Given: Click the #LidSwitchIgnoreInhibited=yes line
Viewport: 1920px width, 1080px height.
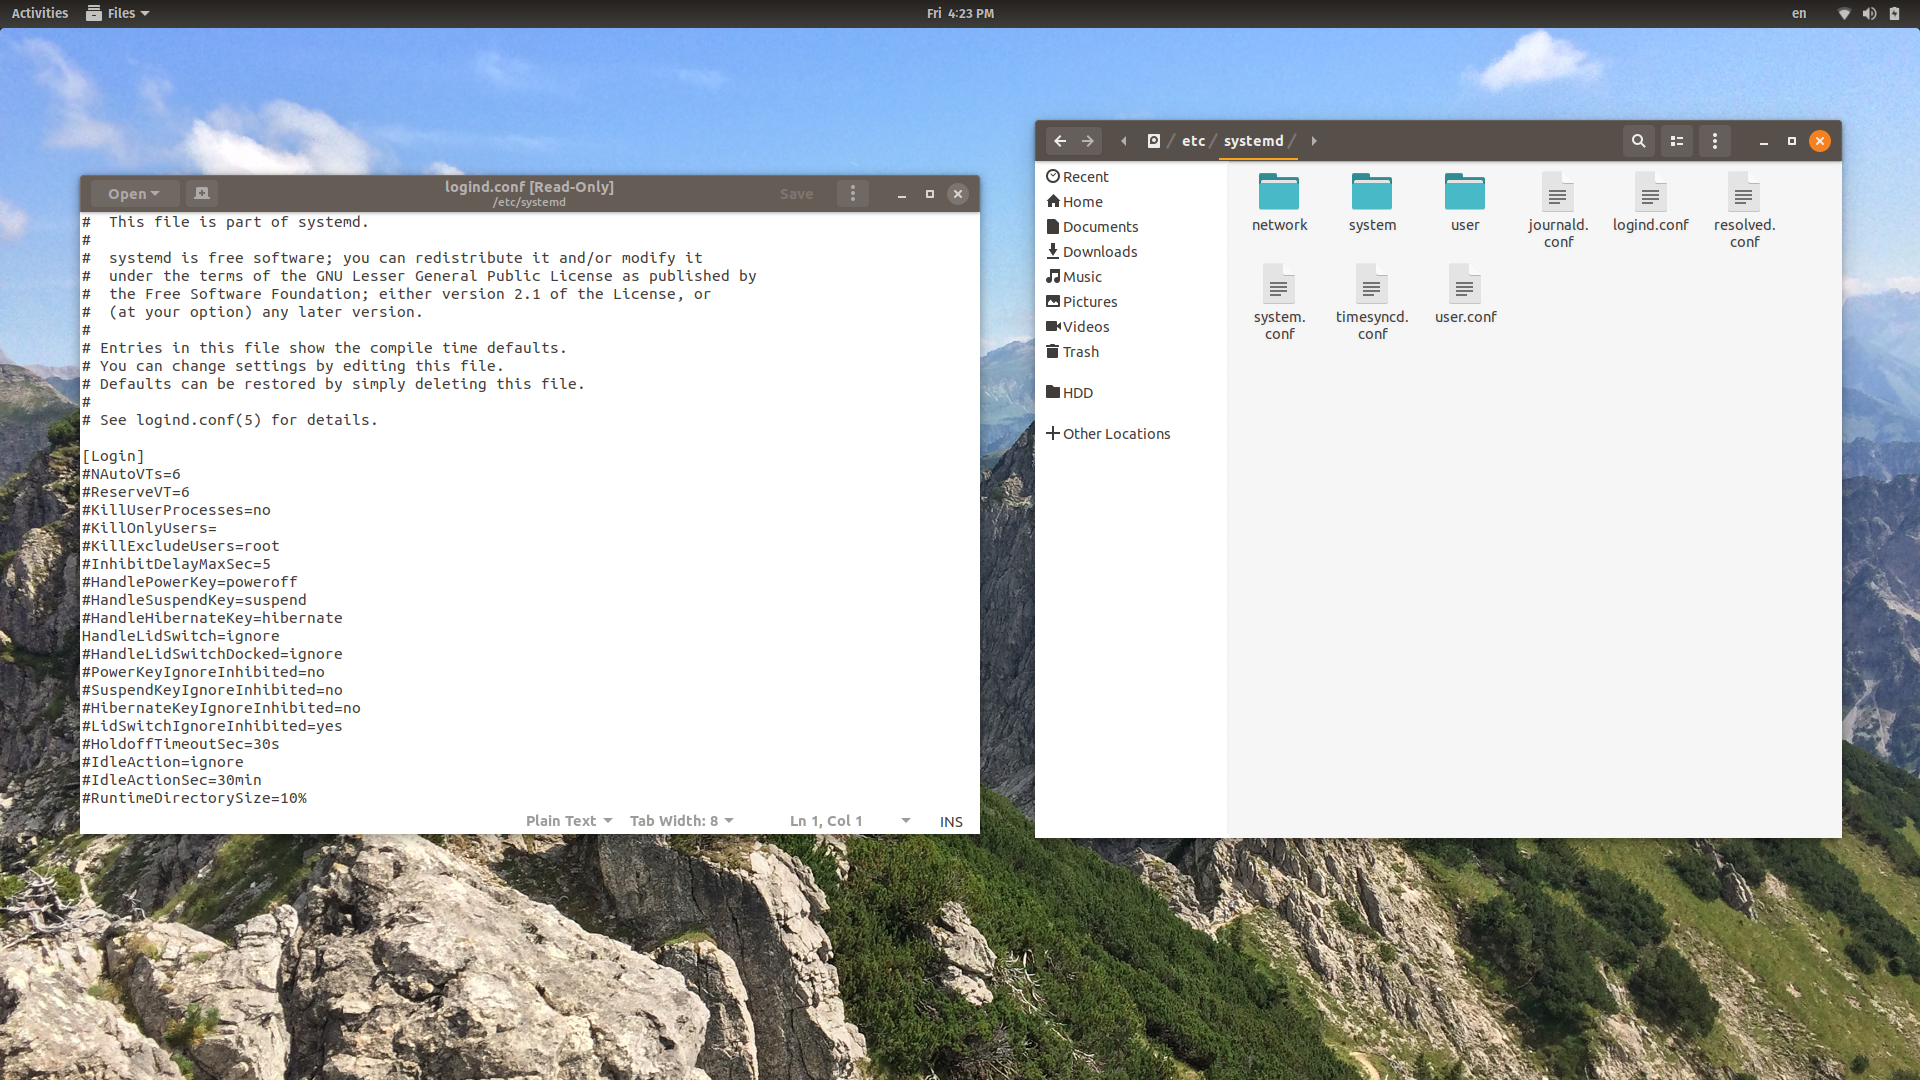Looking at the screenshot, I should (212, 726).
